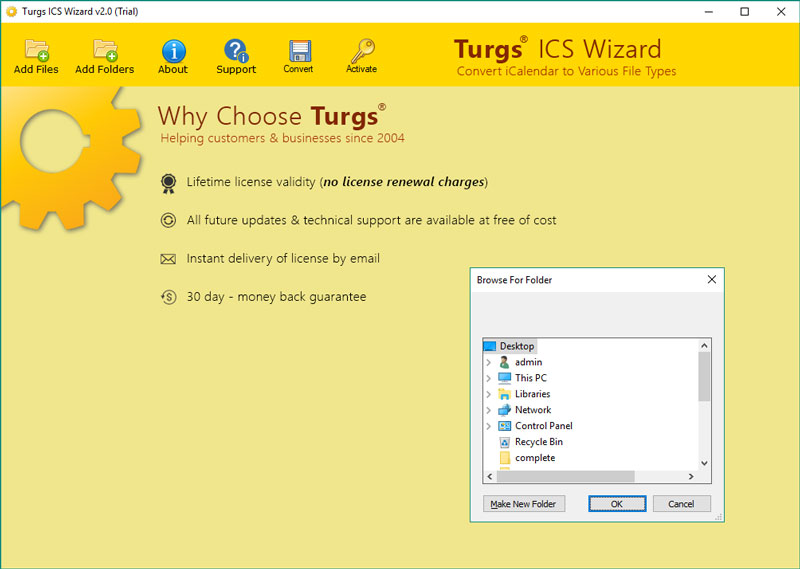Click the horizontal scrollbar thumb in folder tree

pyautogui.click(x=566, y=477)
